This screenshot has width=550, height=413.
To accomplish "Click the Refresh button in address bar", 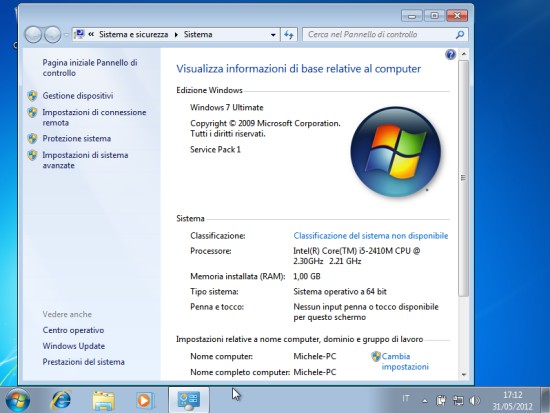I will 289,34.
